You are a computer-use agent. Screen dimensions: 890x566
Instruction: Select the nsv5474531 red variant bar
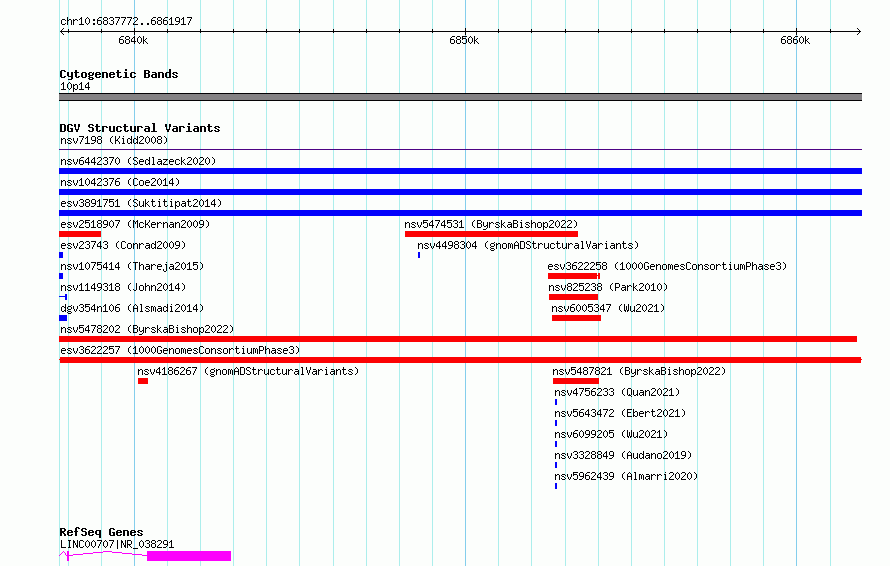point(492,234)
